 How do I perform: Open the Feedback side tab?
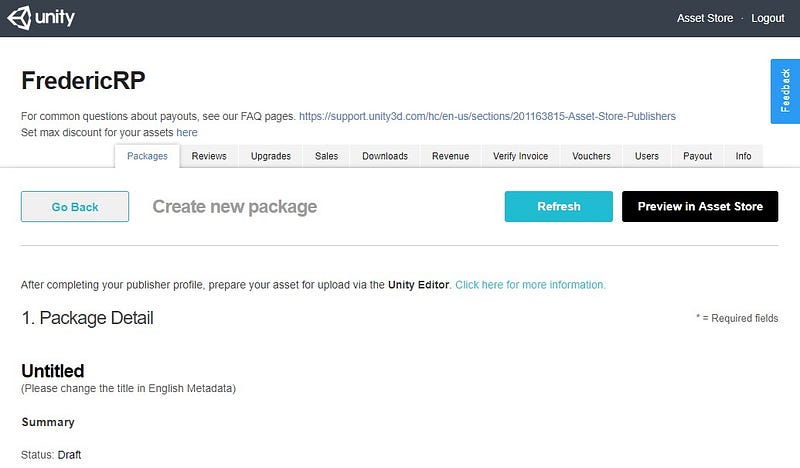(785, 91)
